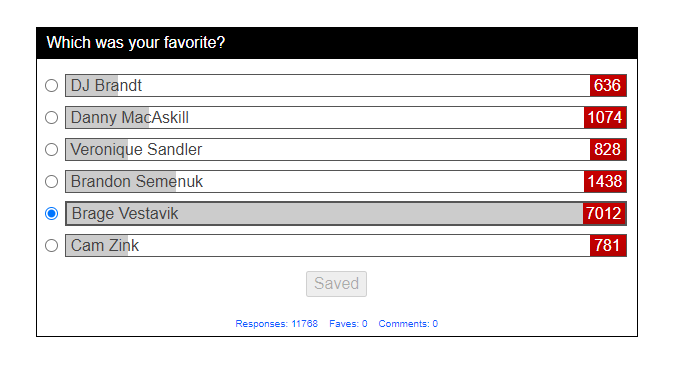This screenshot has height=381, width=681.
Task: Choose Veronique Sandler radio option
Action: [51, 149]
